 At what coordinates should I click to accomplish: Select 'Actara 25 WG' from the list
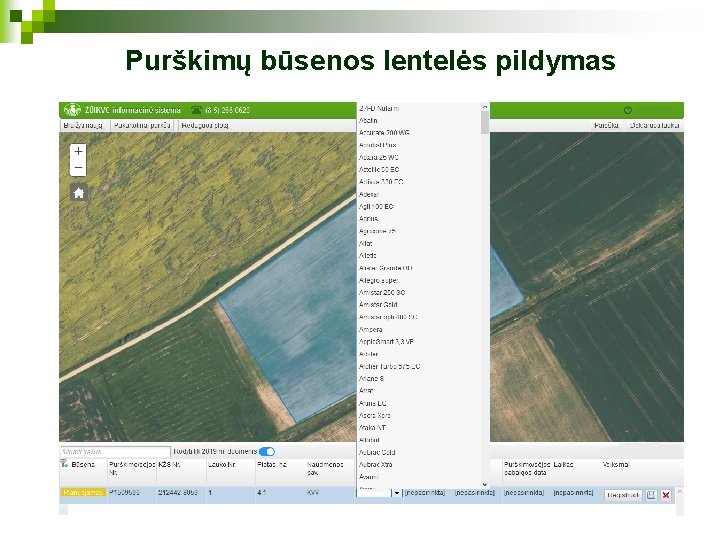(379, 157)
